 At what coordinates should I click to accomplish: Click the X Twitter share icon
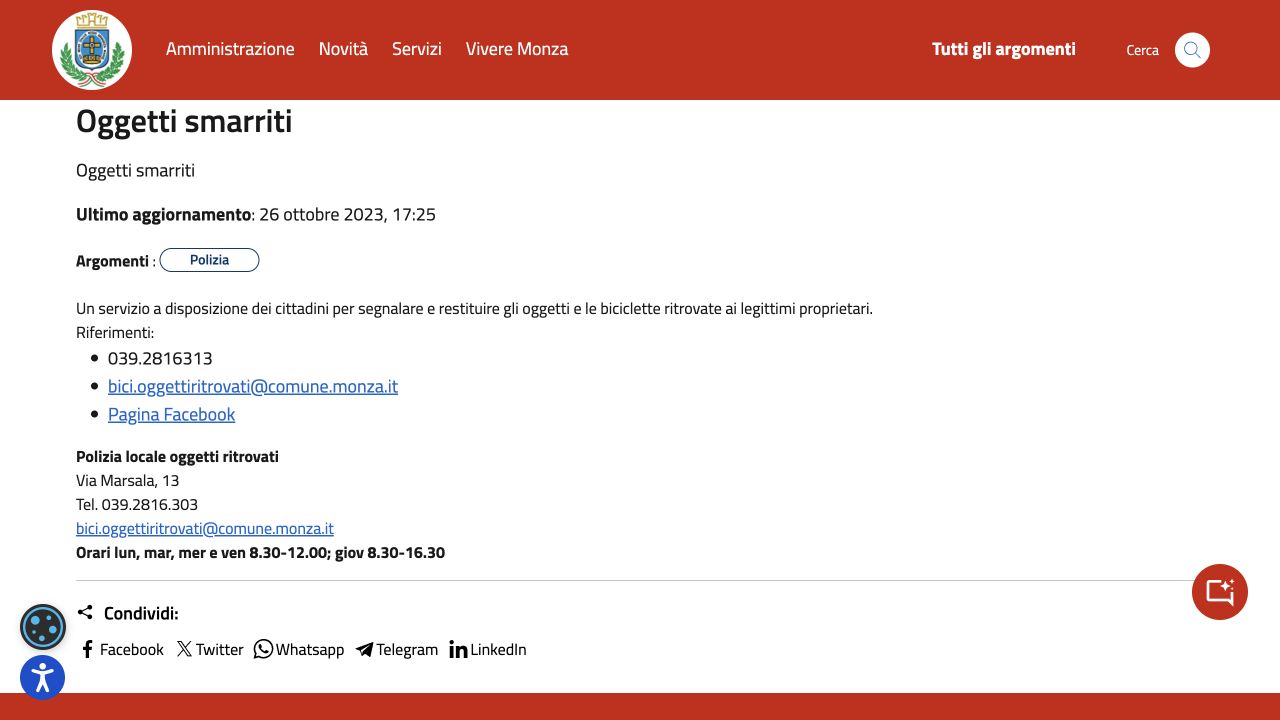(184, 649)
